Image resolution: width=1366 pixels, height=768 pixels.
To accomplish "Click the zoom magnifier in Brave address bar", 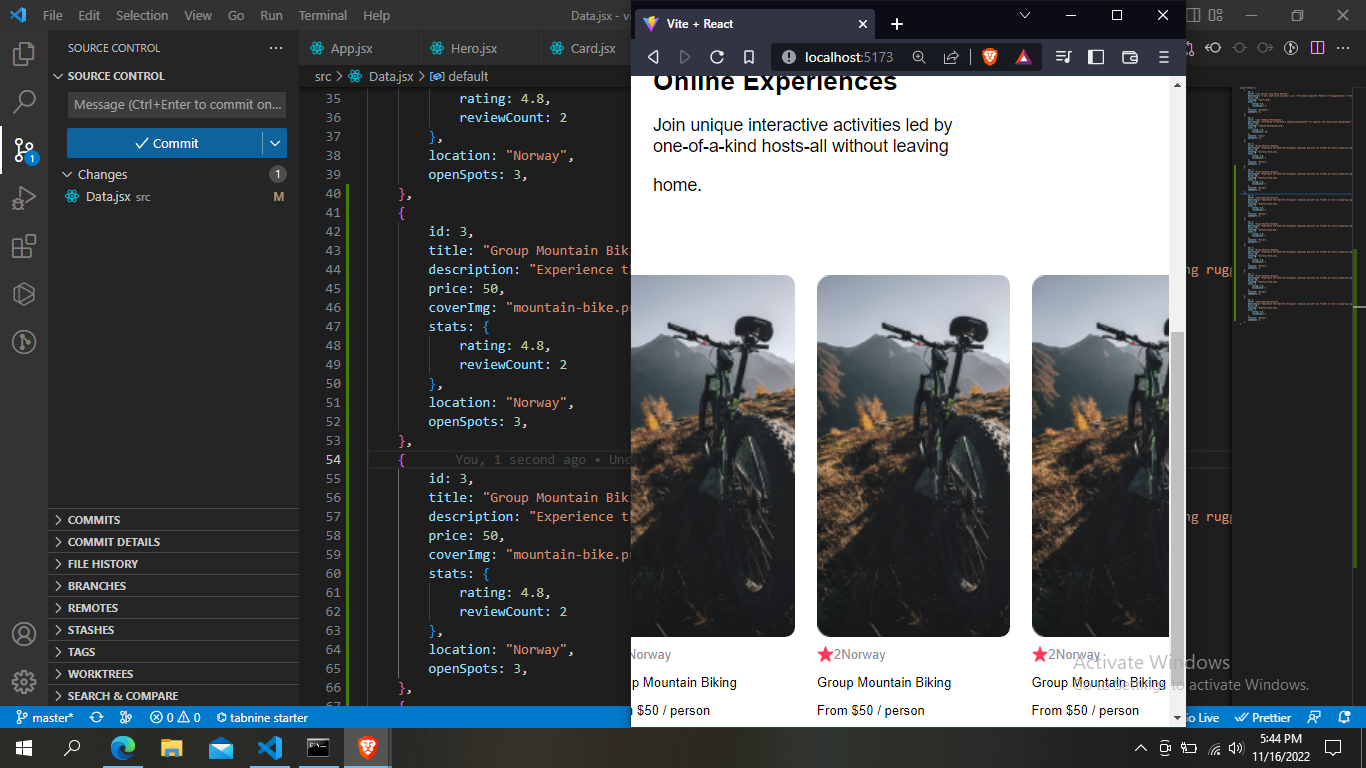I will coord(919,57).
